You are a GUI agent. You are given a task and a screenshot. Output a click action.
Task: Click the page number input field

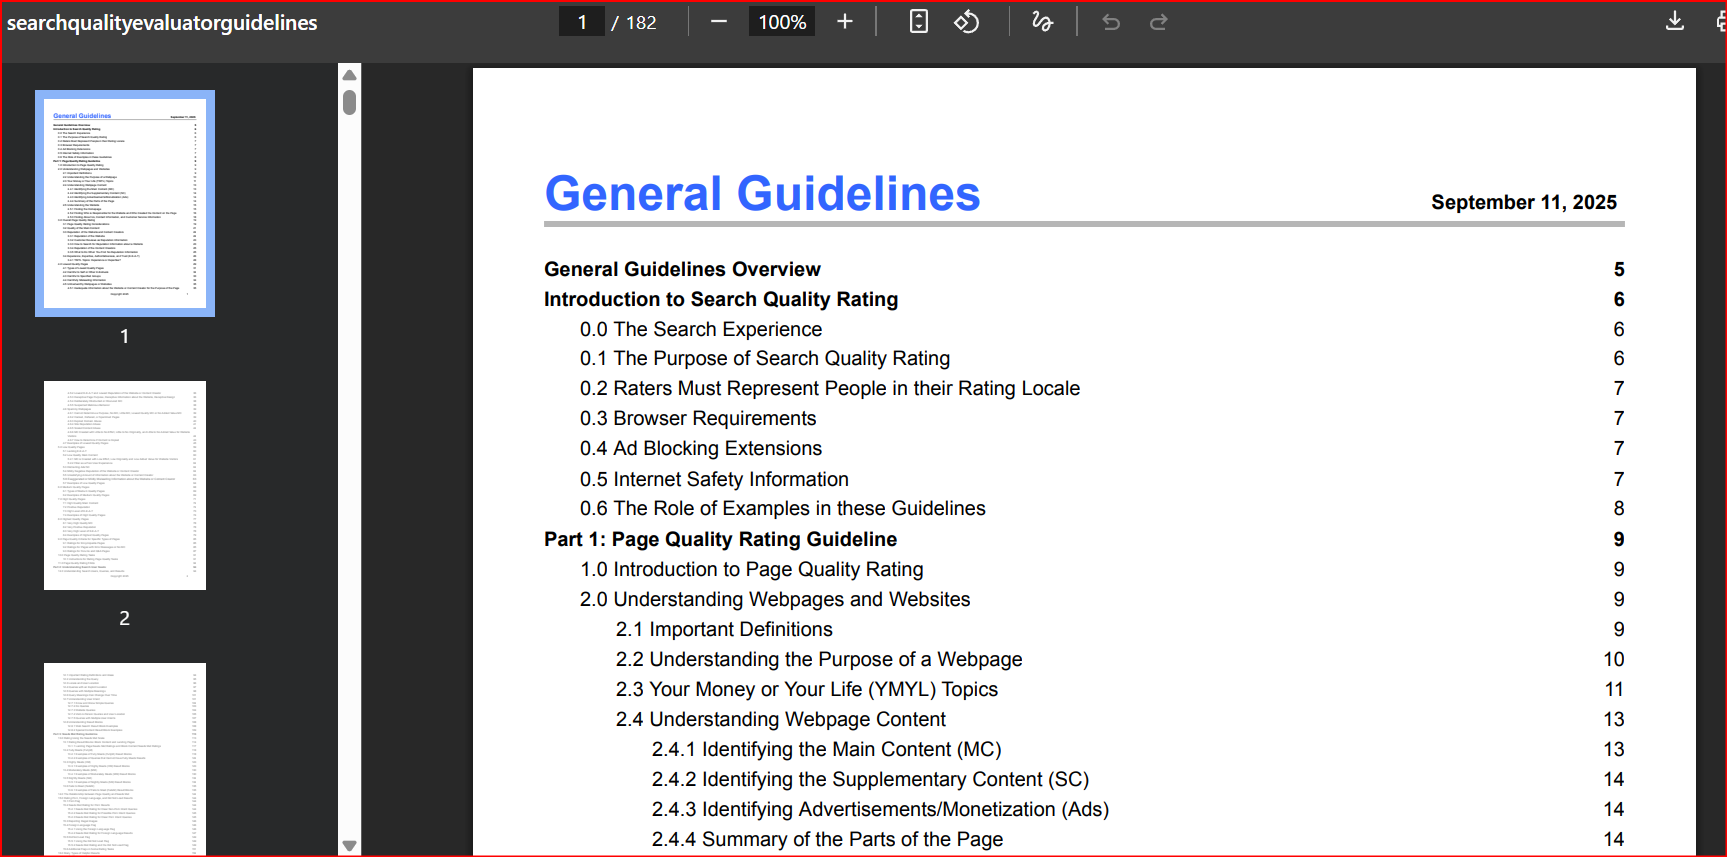click(x=582, y=22)
